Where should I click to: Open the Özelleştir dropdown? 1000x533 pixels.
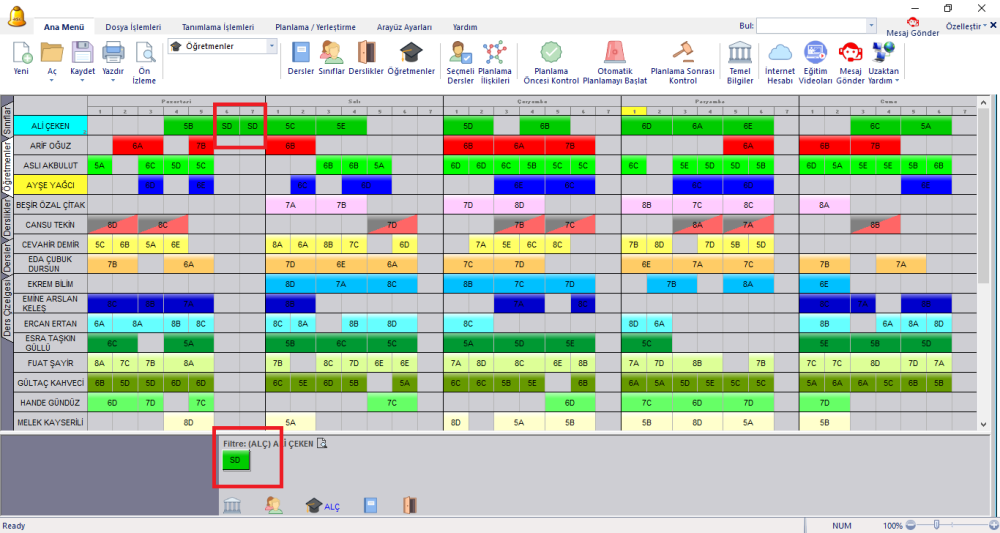click(x=966, y=26)
